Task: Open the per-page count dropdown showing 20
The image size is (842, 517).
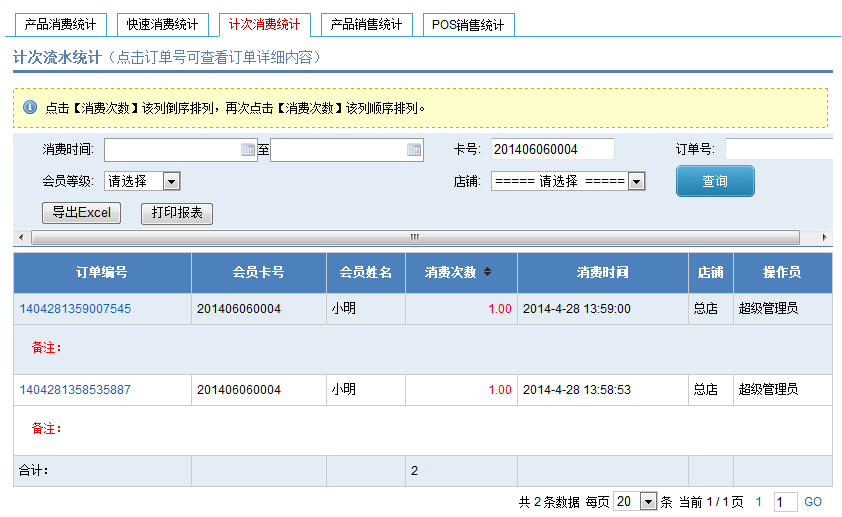Action: 647,502
